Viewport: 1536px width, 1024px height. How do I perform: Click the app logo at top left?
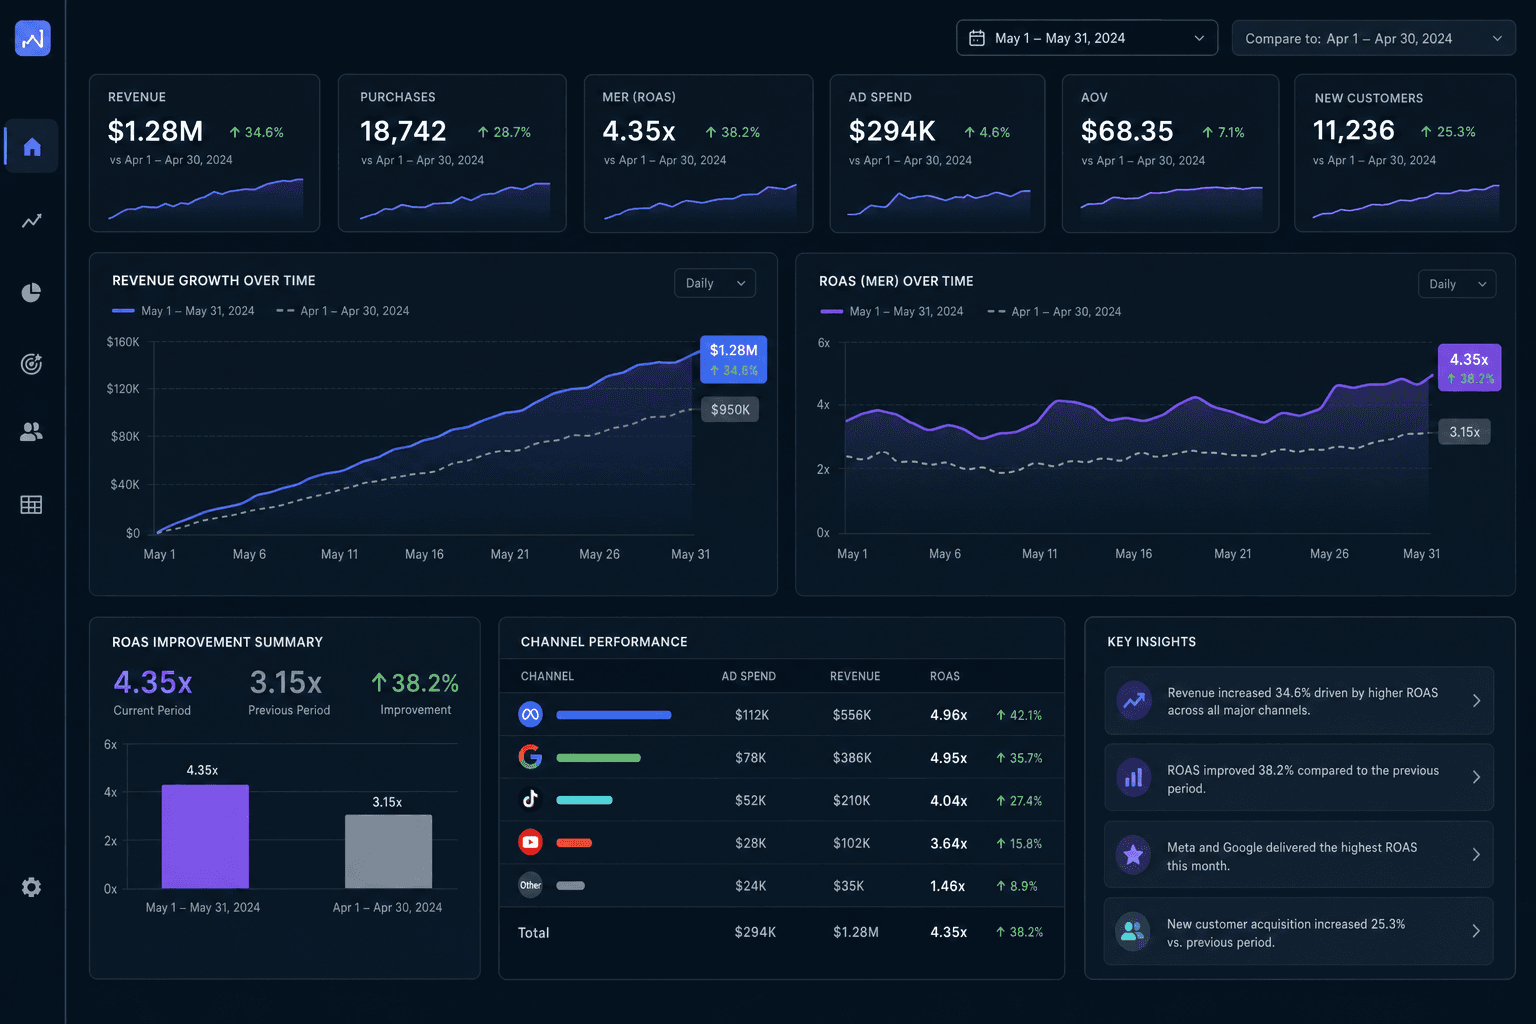[33, 38]
